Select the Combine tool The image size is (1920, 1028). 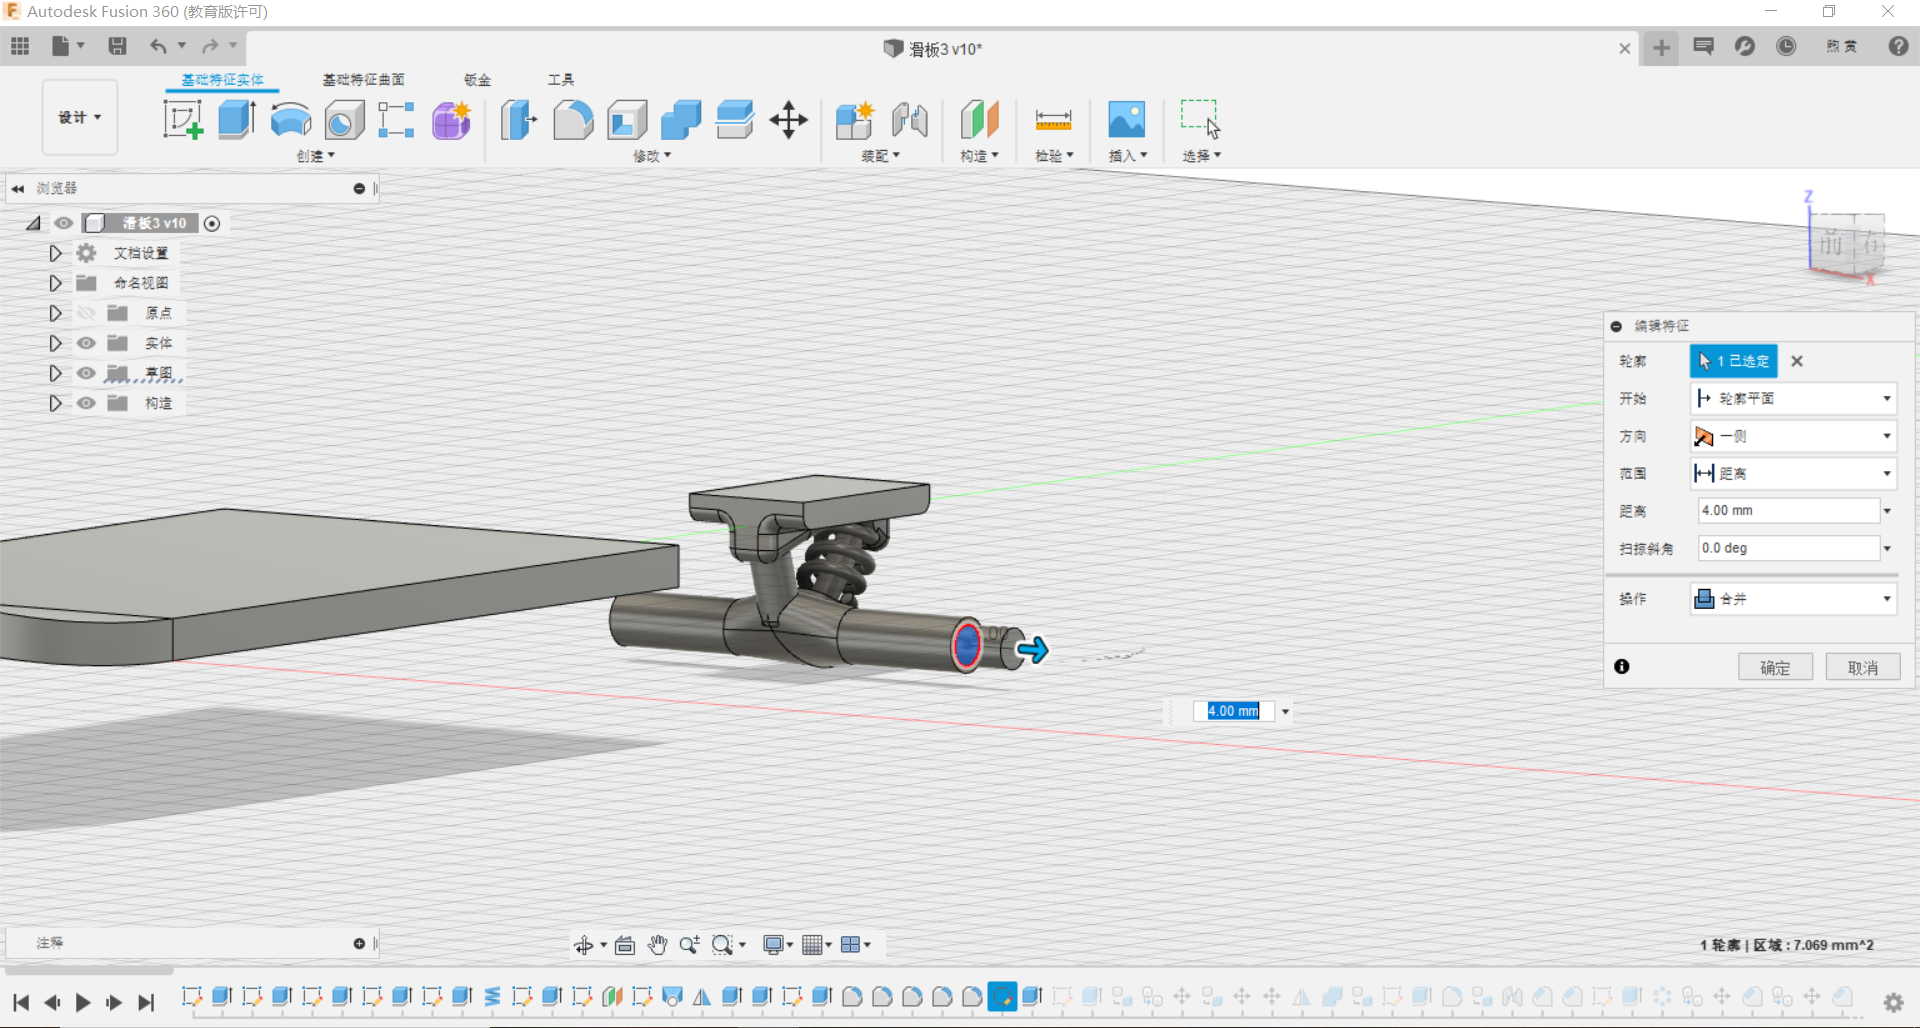tap(681, 120)
